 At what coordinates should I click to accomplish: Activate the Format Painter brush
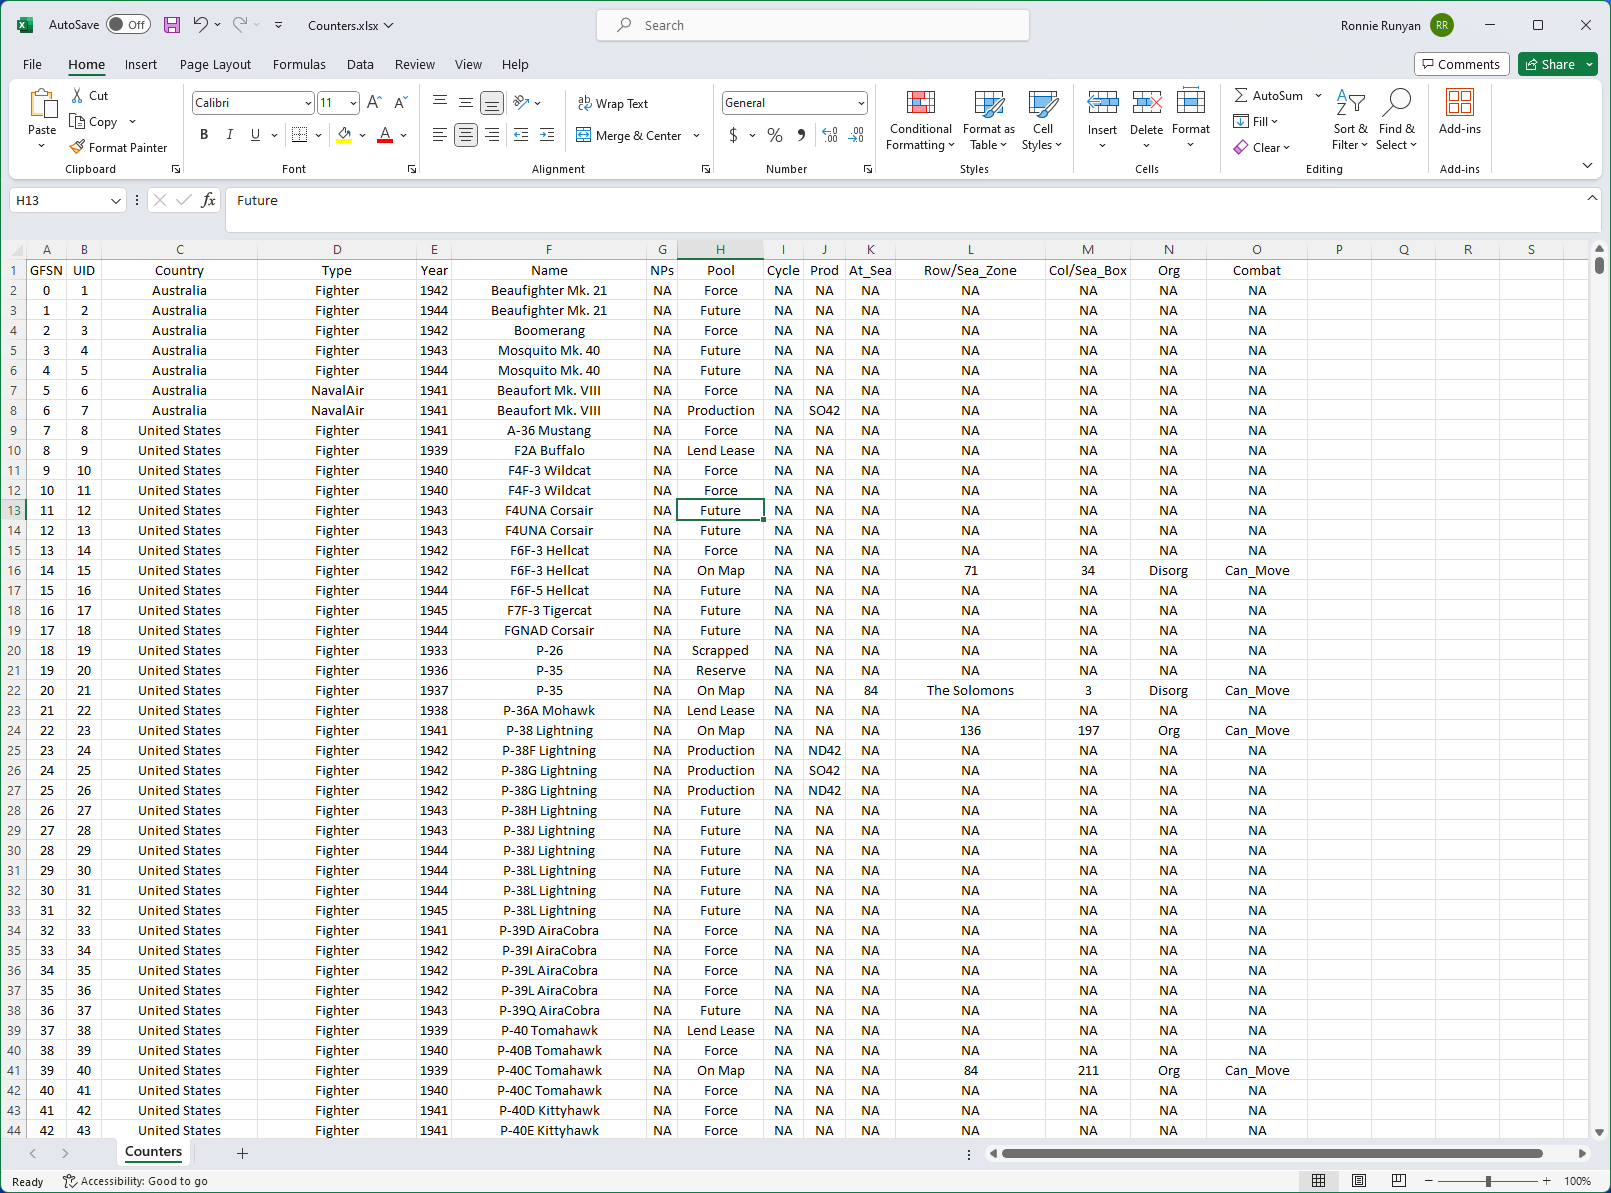[77, 147]
